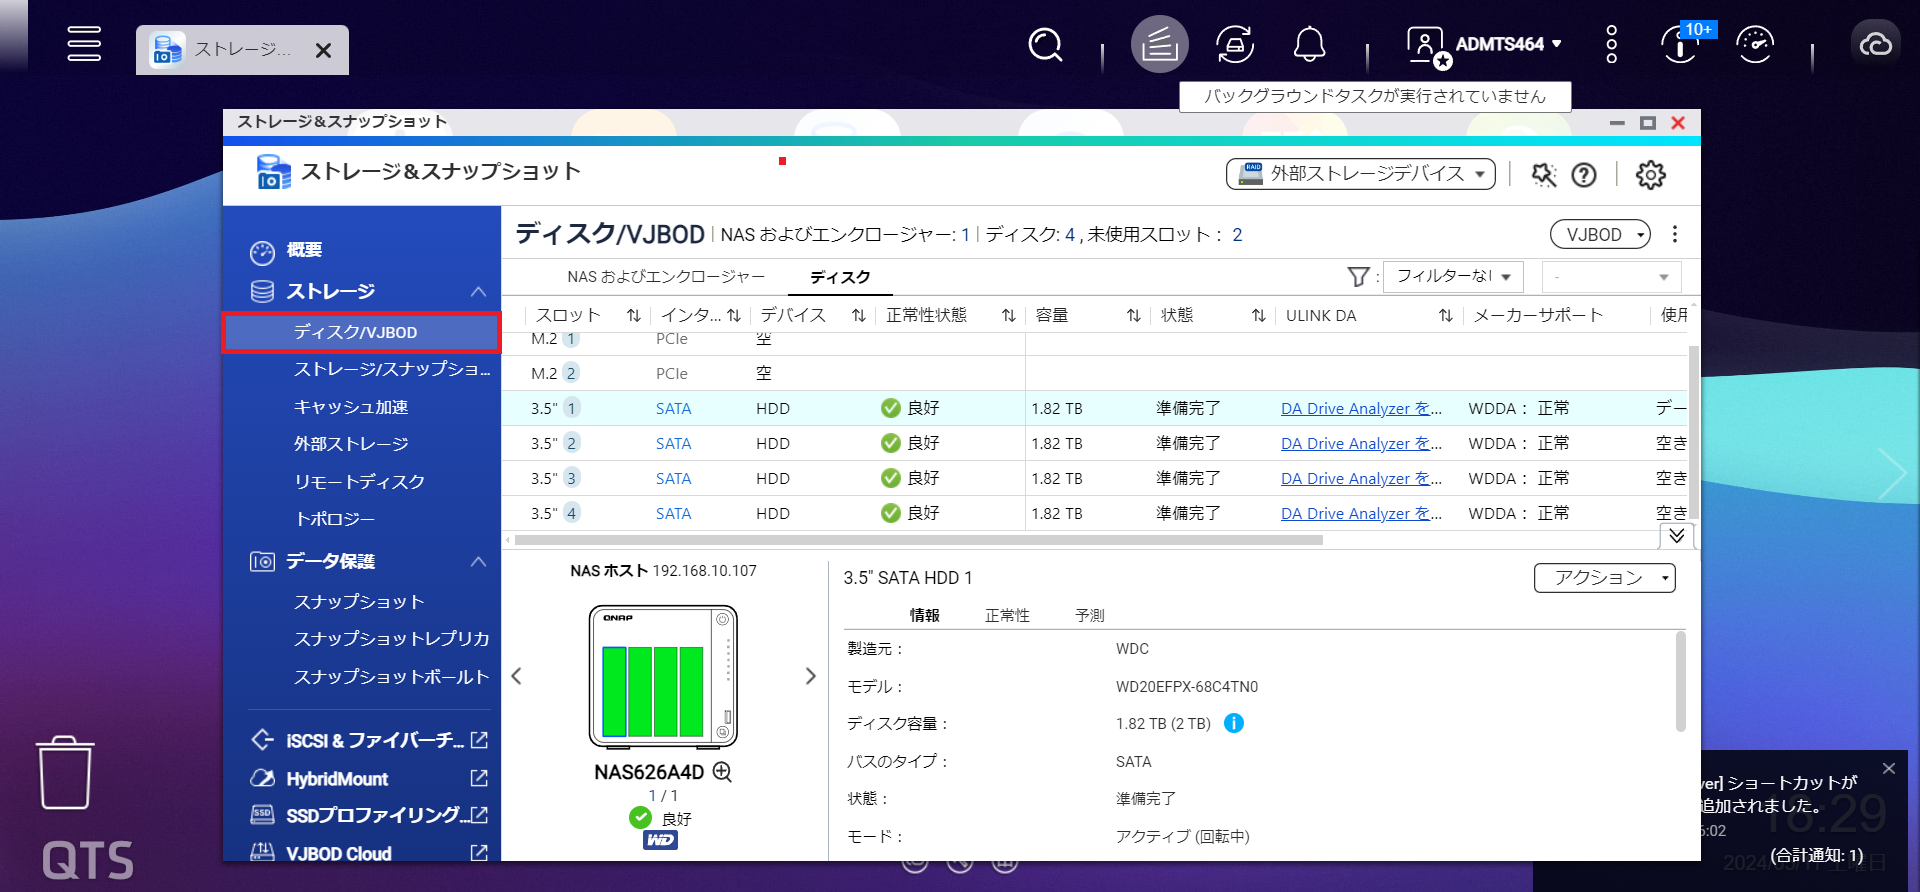
Task: Close the ストレージ taskbar tab
Action: tap(323, 50)
